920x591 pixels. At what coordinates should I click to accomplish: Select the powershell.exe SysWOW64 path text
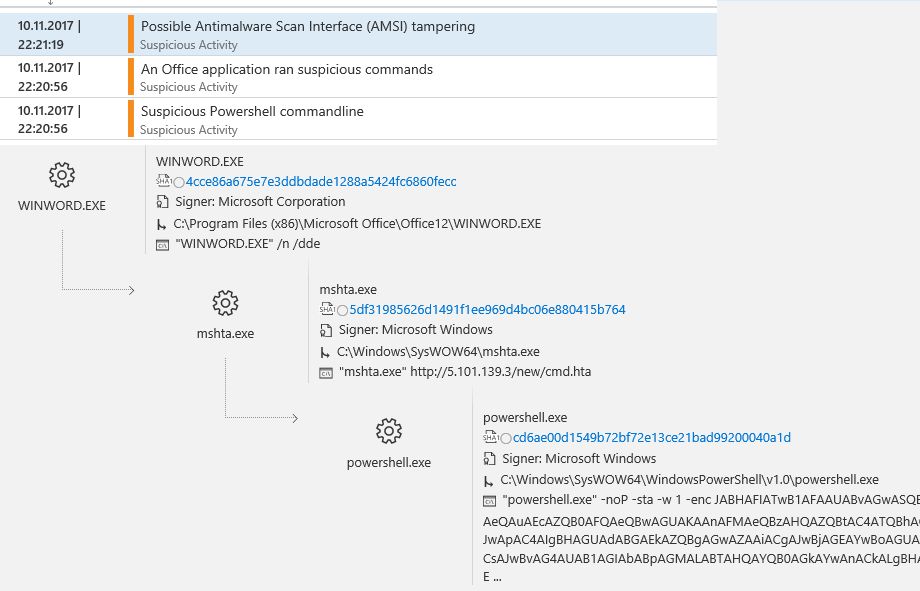[x=689, y=479]
